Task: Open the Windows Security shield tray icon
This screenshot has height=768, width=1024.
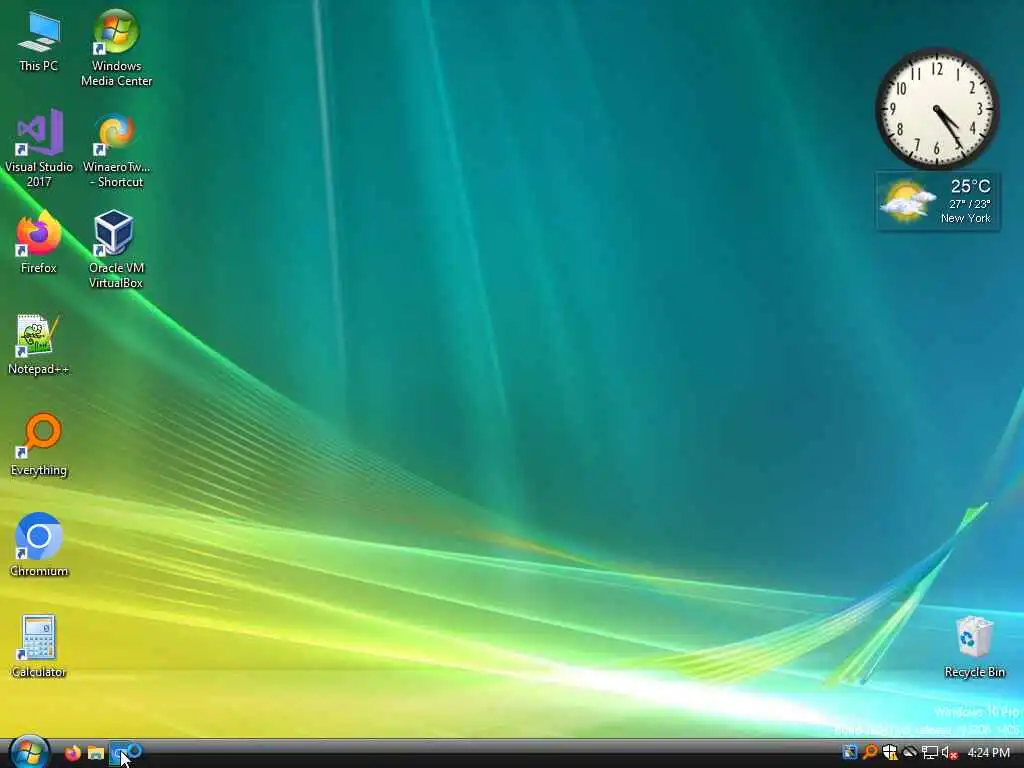Action: [889, 753]
